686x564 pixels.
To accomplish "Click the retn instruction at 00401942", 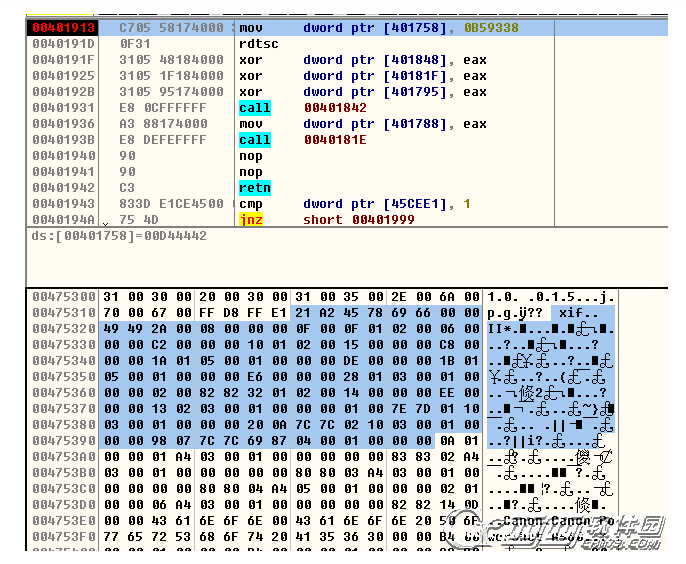I will click(255, 188).
